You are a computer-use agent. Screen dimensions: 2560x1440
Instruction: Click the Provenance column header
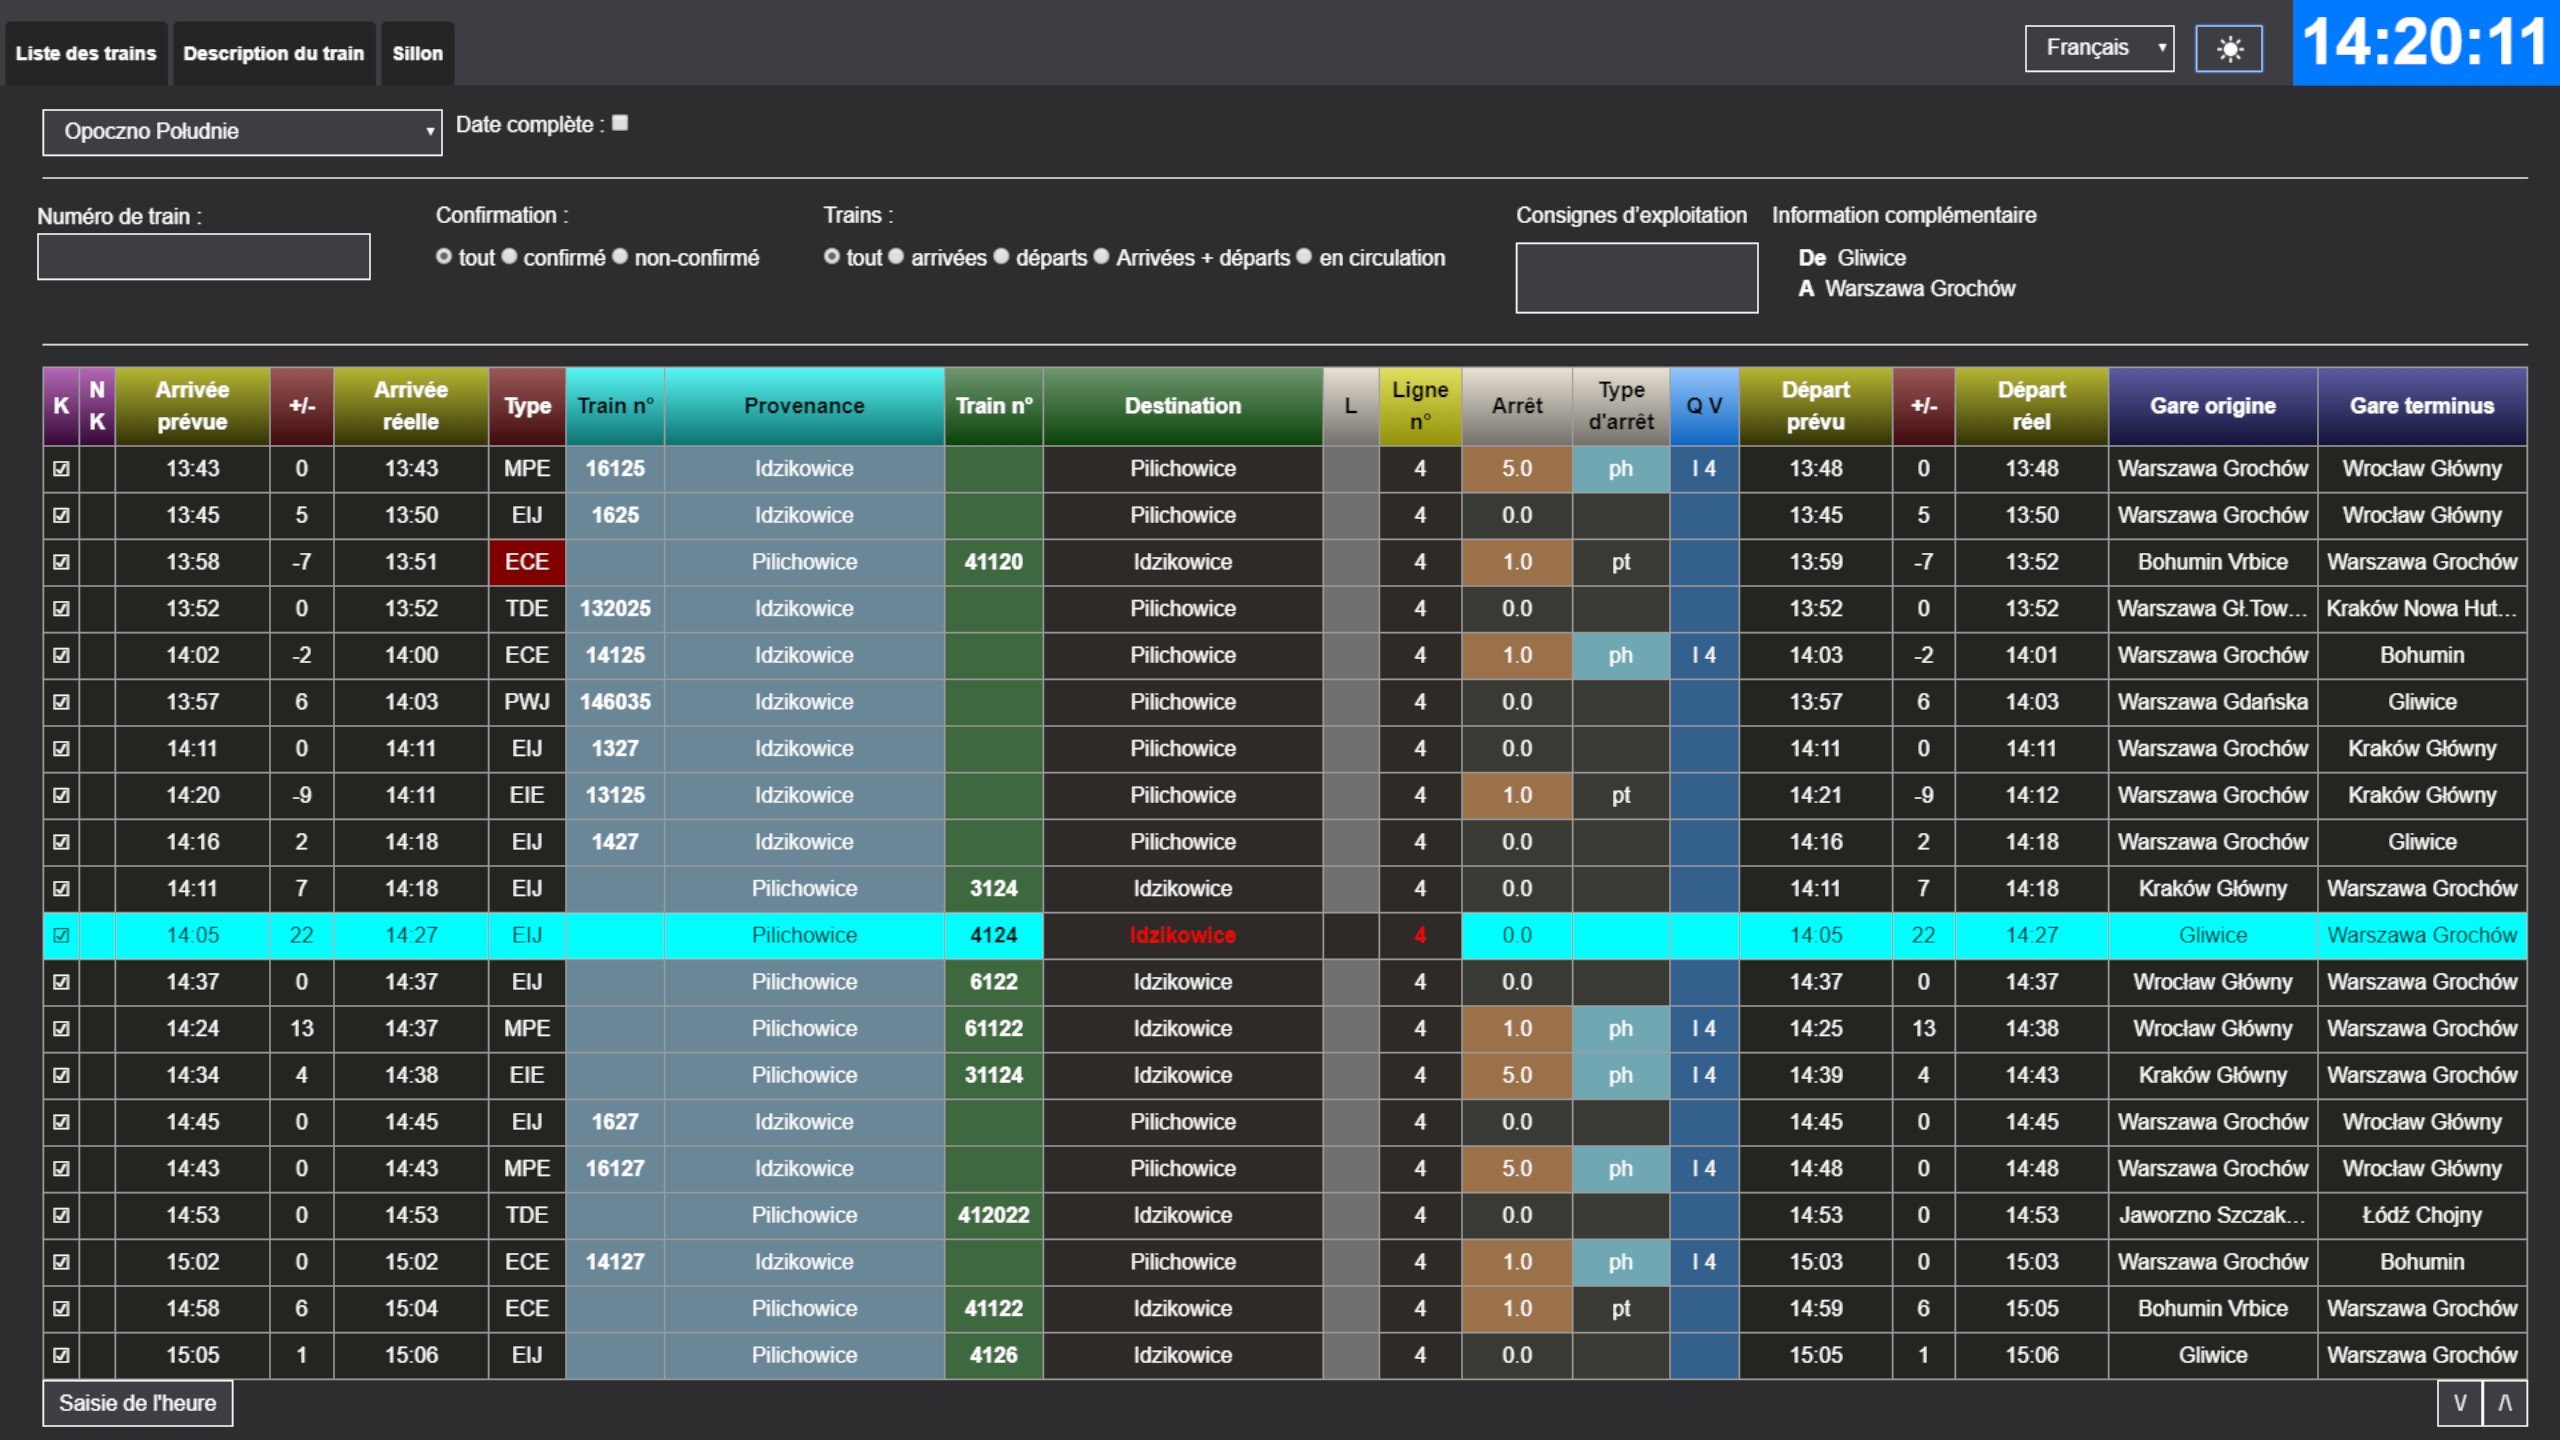pos(804,406)
